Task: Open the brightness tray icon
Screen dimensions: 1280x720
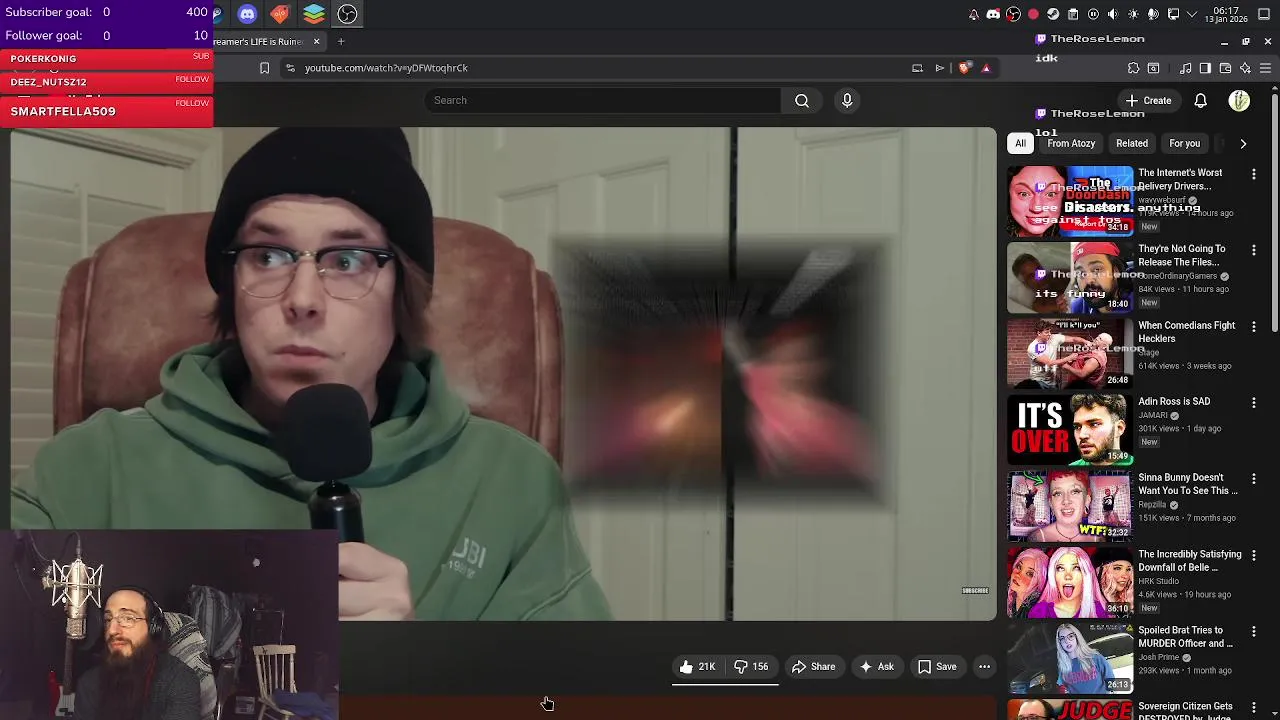Action: point(1133,14)
